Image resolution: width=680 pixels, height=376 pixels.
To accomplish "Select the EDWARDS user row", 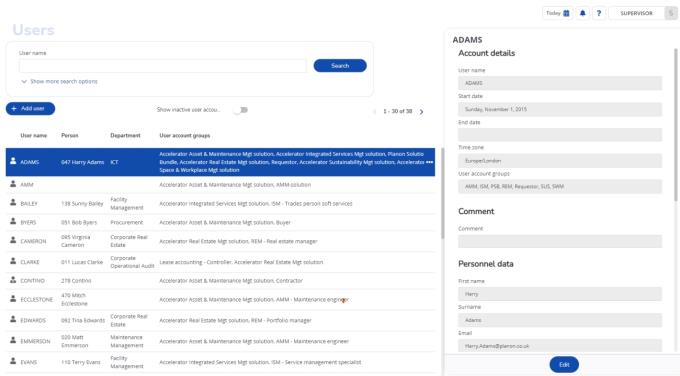I will (x=220, y=320).
